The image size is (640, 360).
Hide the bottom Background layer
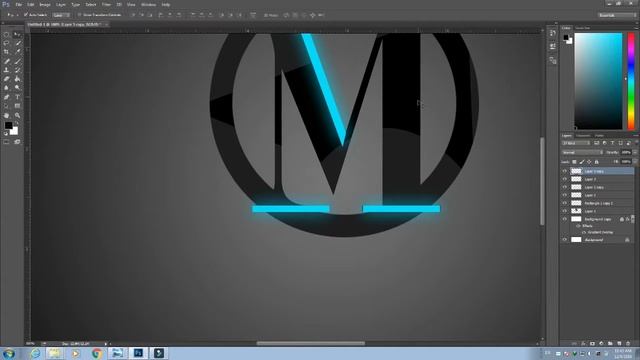(565, 240)
